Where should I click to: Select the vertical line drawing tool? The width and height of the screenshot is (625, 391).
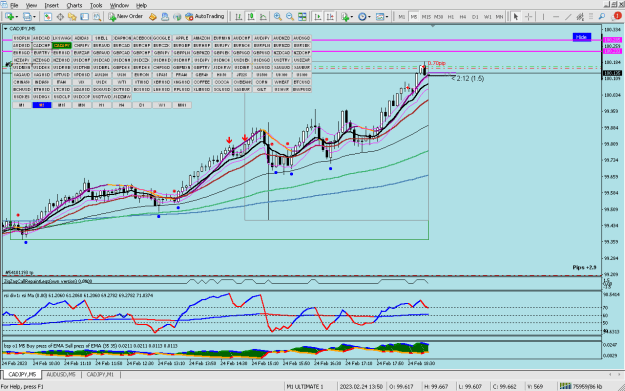(x=543, y=17)
